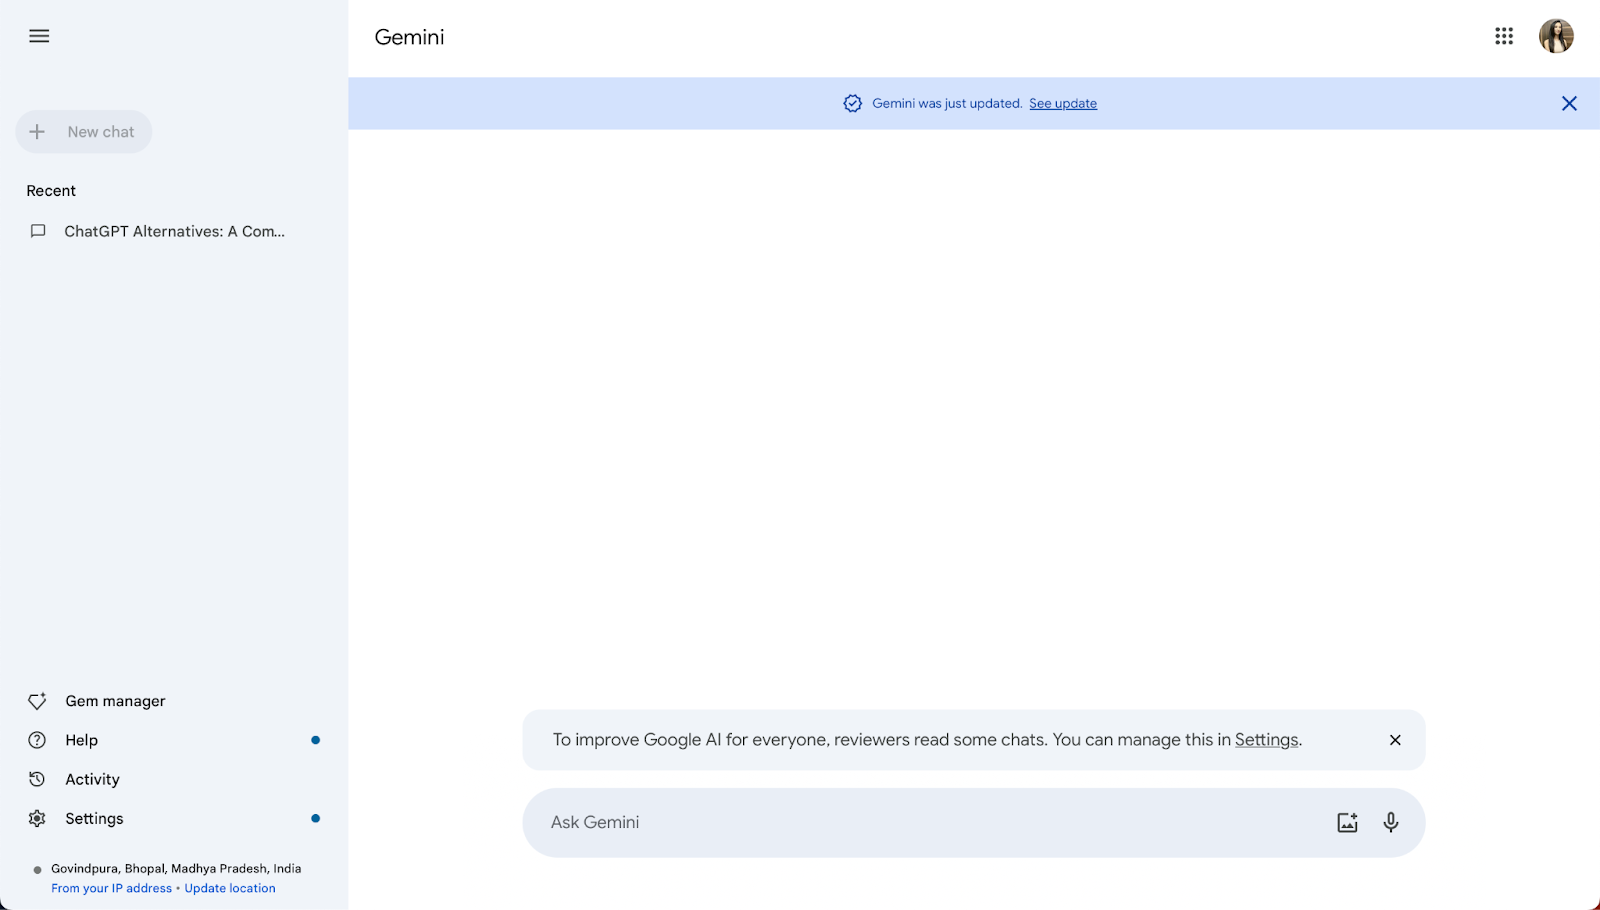The image size is (1600, 910).
Task: Click the blue notification dot next to Help
Action: point(315,740)
